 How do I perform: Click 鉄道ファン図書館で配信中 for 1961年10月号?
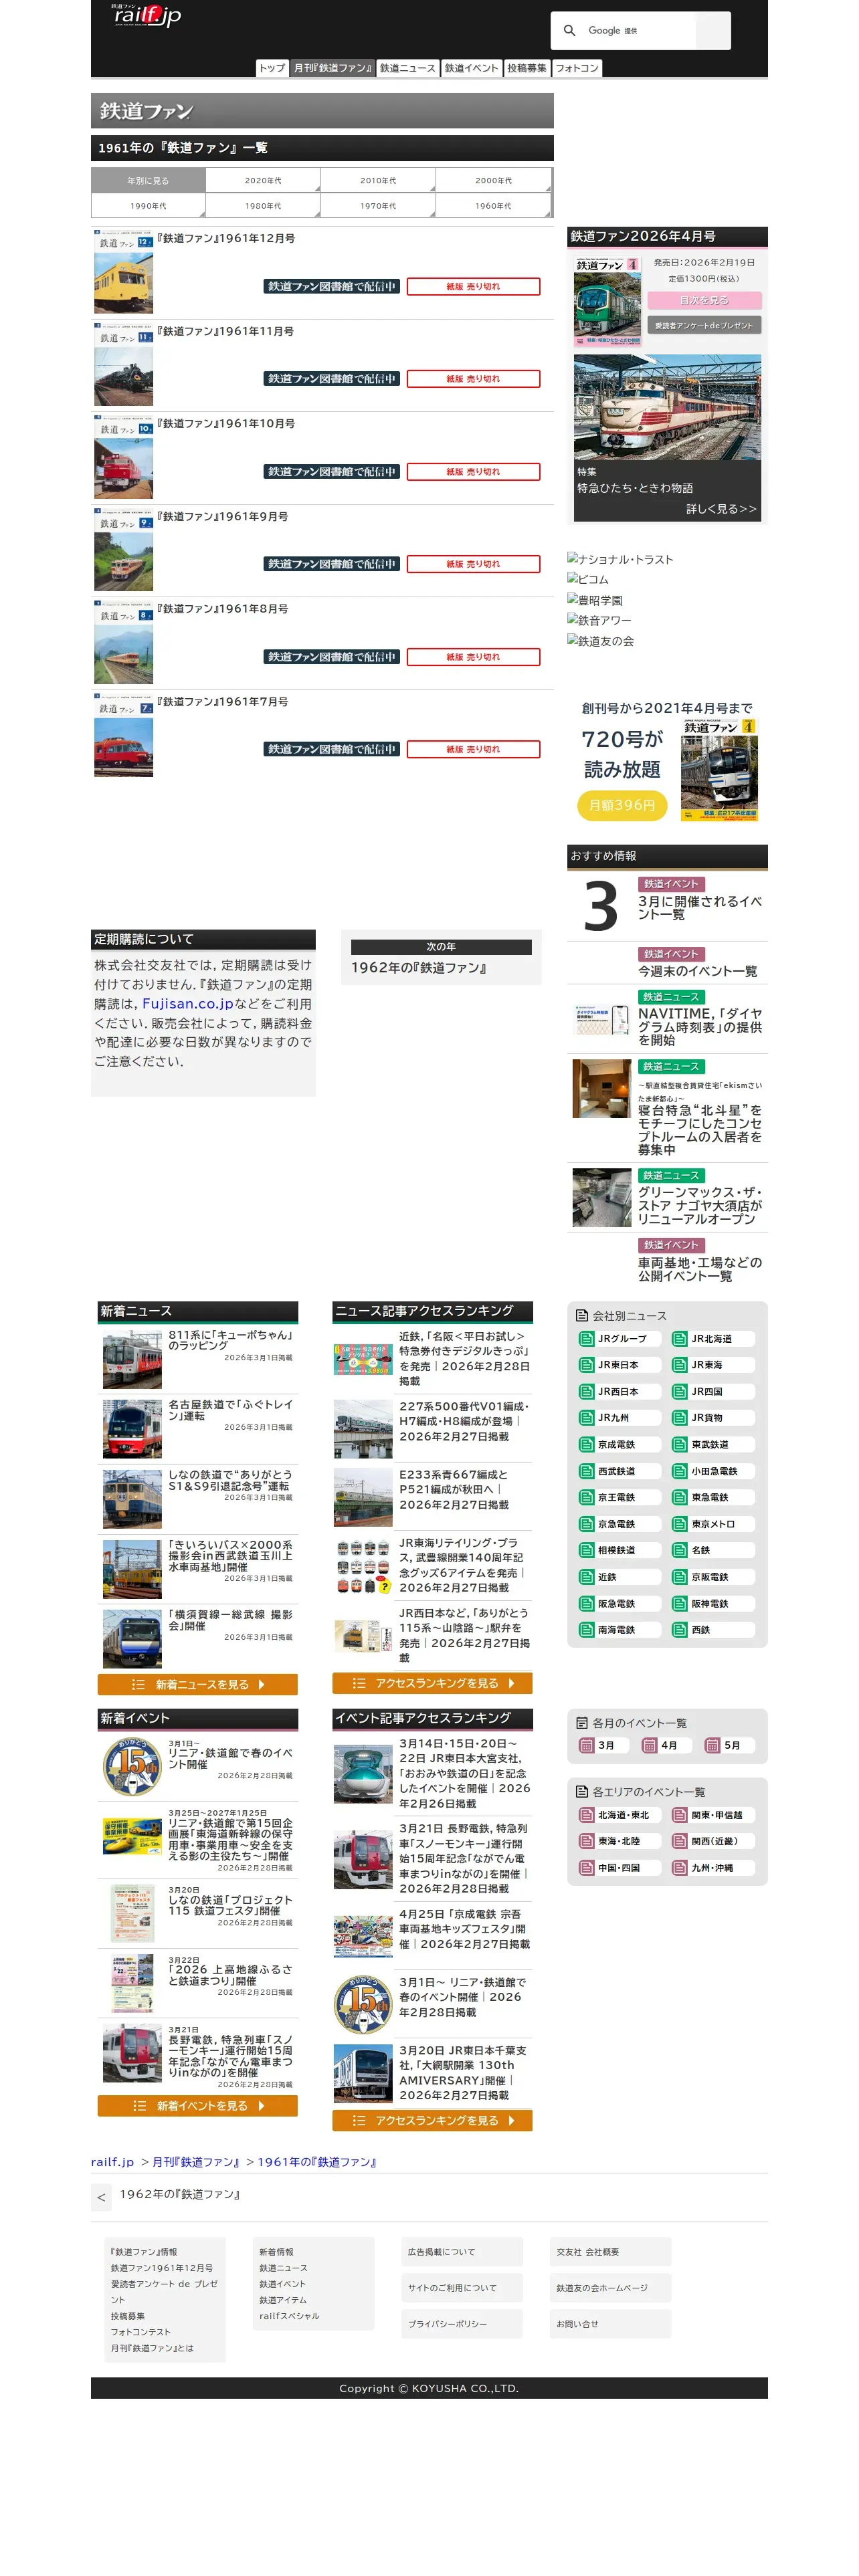[x=331, y=472]
